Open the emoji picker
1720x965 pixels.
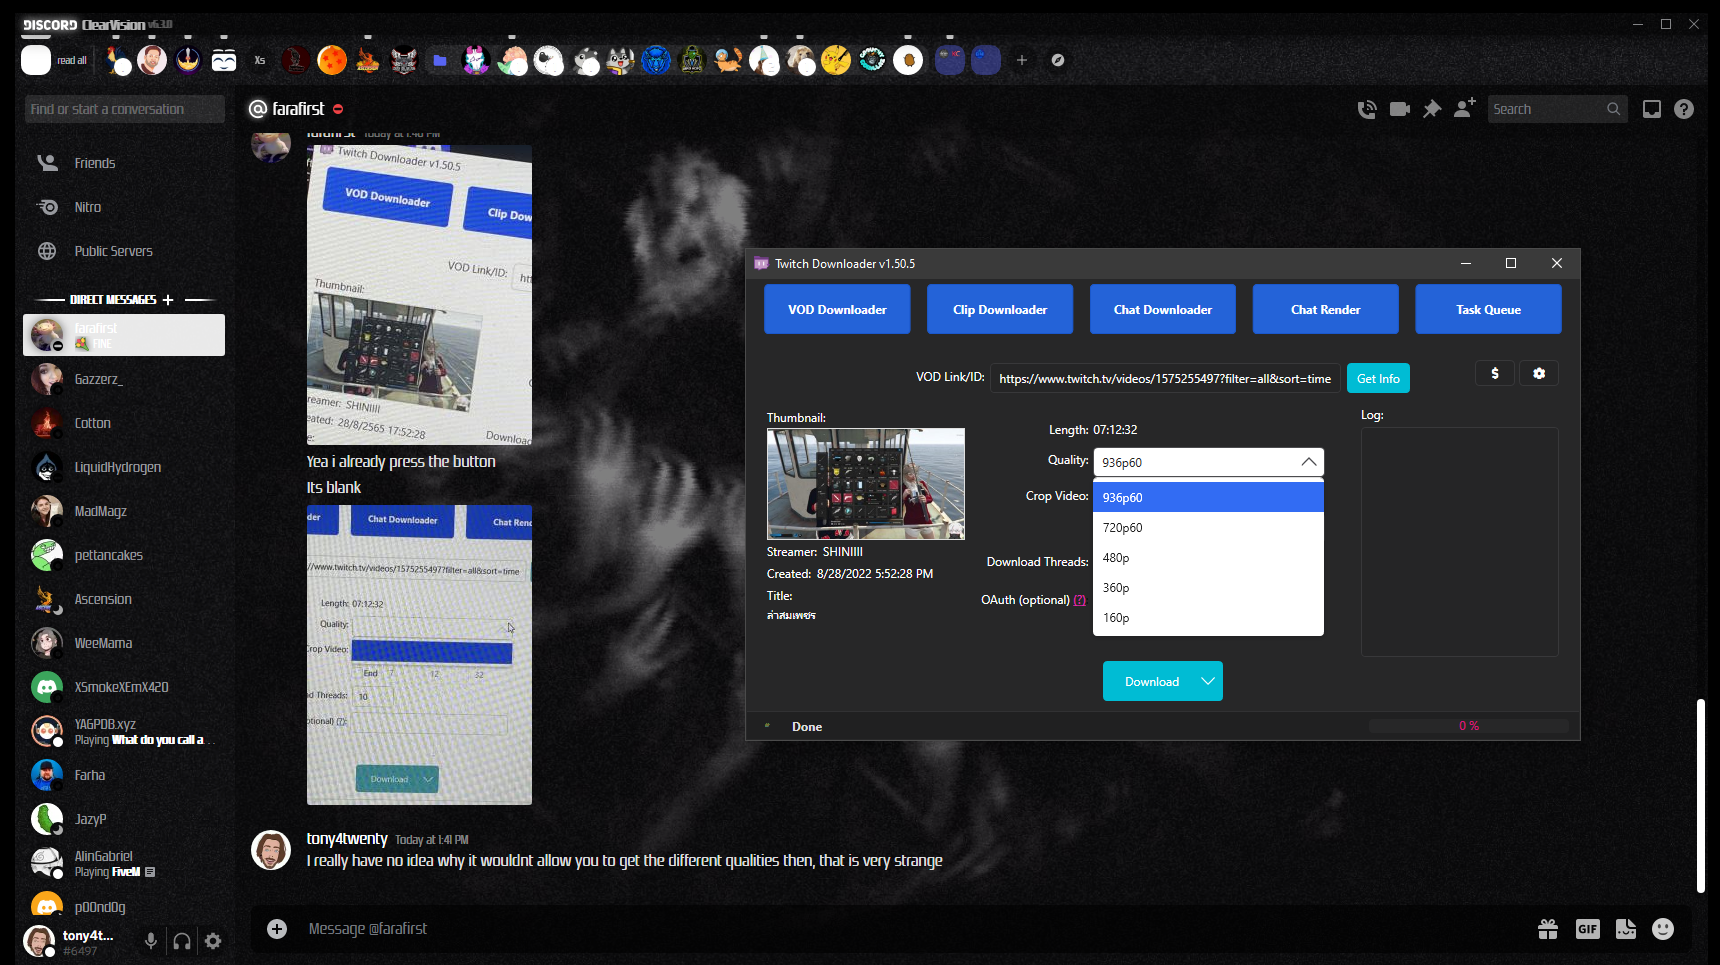click(x=1663, y=929)
